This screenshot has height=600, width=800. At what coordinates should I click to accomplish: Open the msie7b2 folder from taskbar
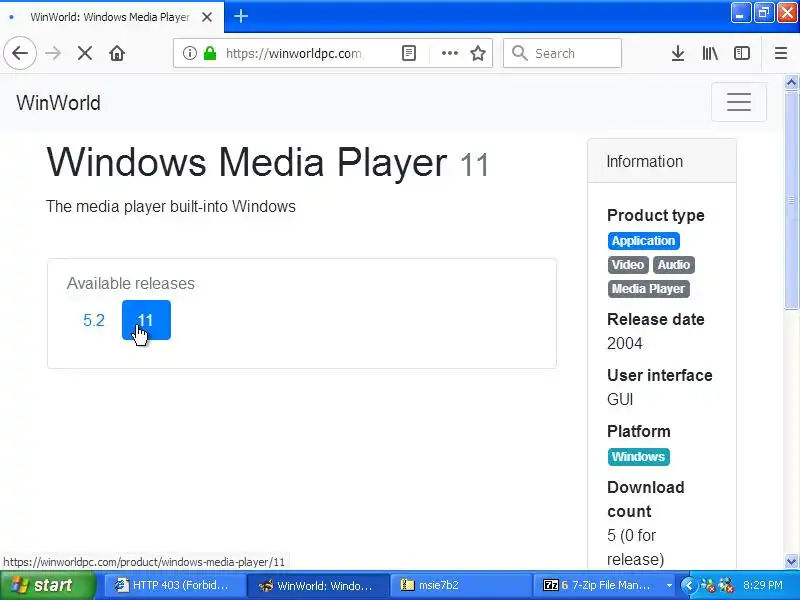461,585
